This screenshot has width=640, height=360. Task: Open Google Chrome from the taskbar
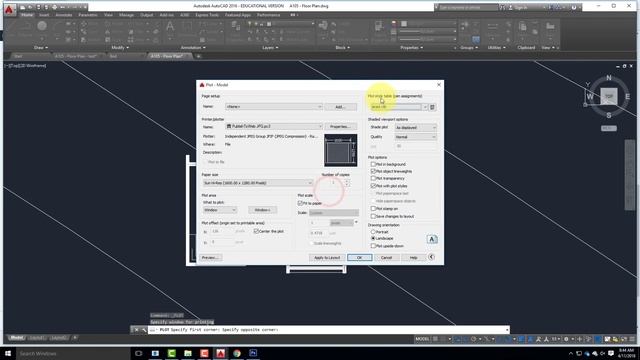pos(237,353)
